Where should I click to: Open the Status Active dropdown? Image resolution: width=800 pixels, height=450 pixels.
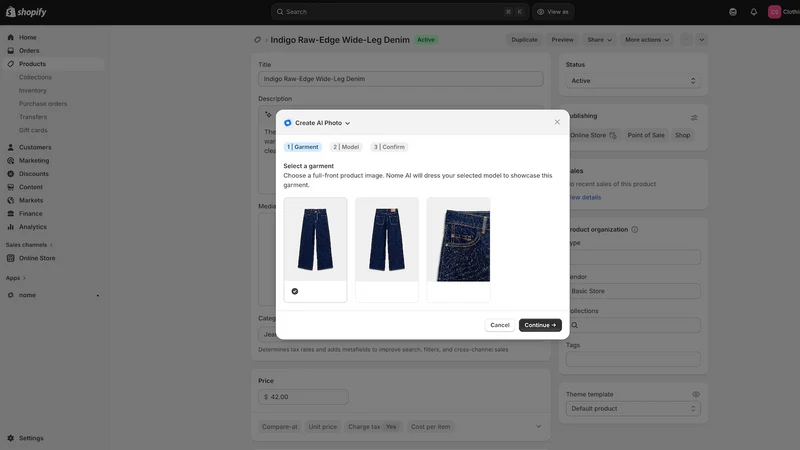click(x=633, y=81)
